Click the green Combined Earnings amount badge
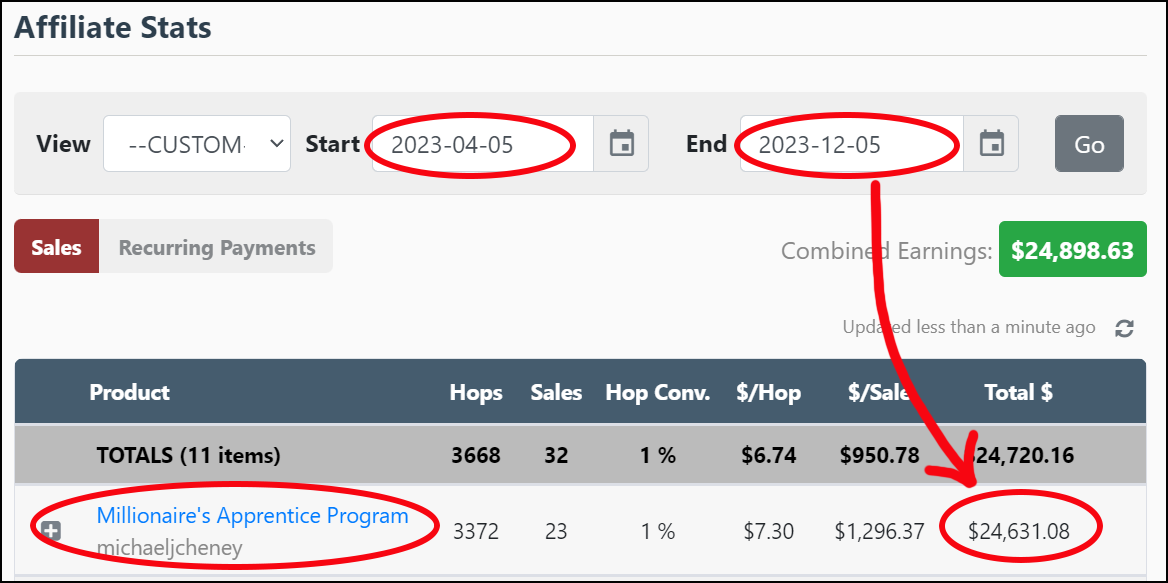The image size is (1168, 583). coord(1072,250)
